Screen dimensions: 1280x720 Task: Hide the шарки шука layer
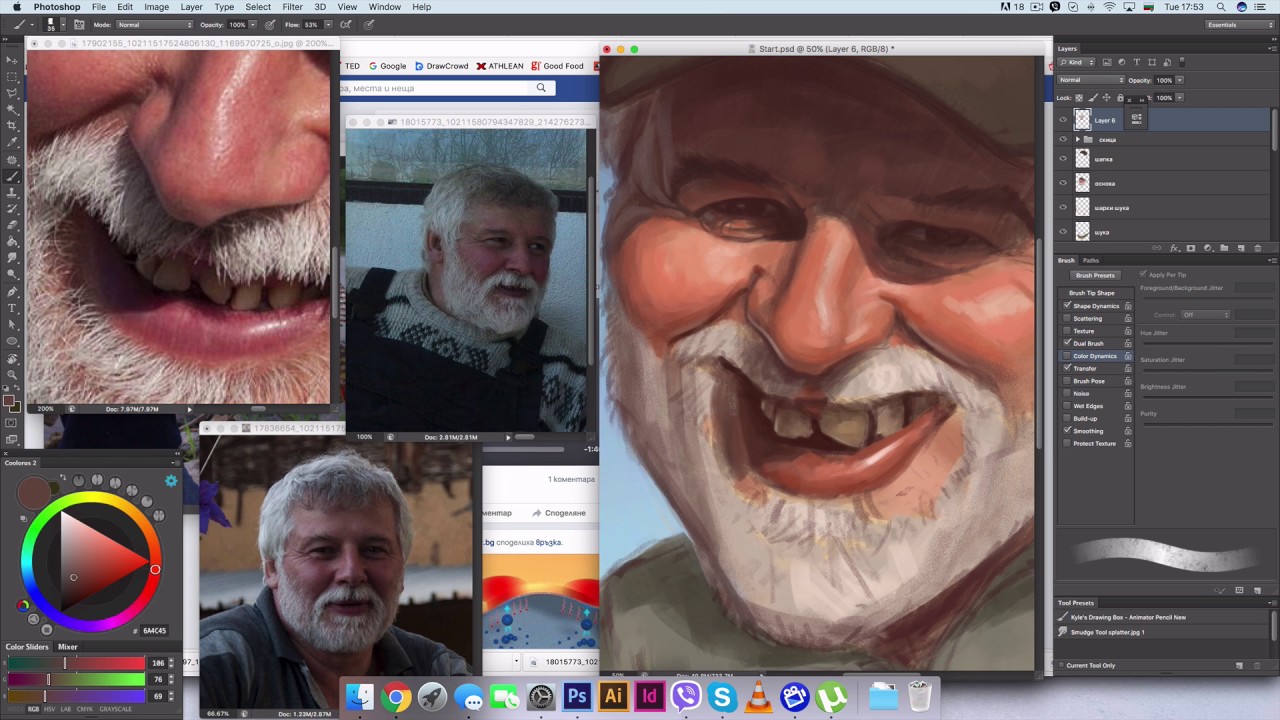(1063, 208)
